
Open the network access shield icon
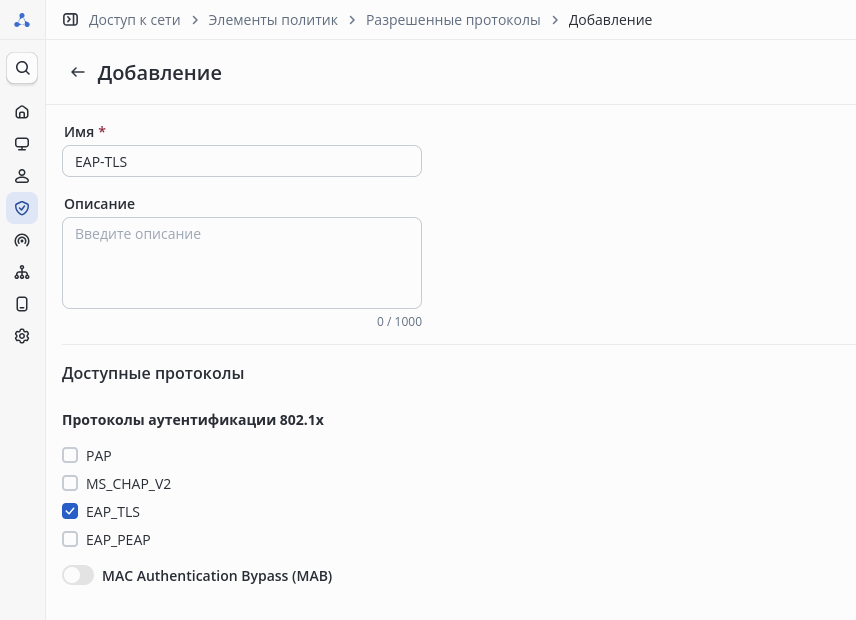tap(22, 208)
